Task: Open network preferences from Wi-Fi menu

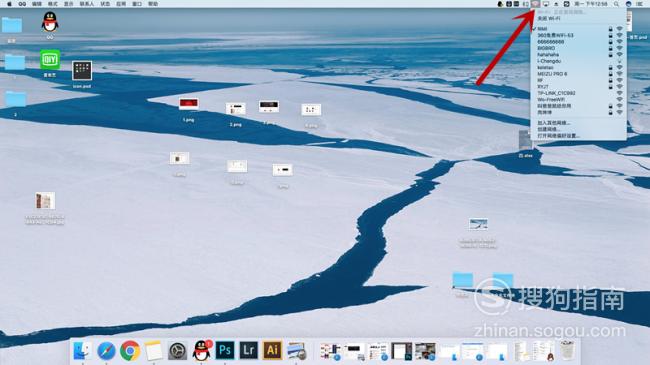Action: point(579,136)
